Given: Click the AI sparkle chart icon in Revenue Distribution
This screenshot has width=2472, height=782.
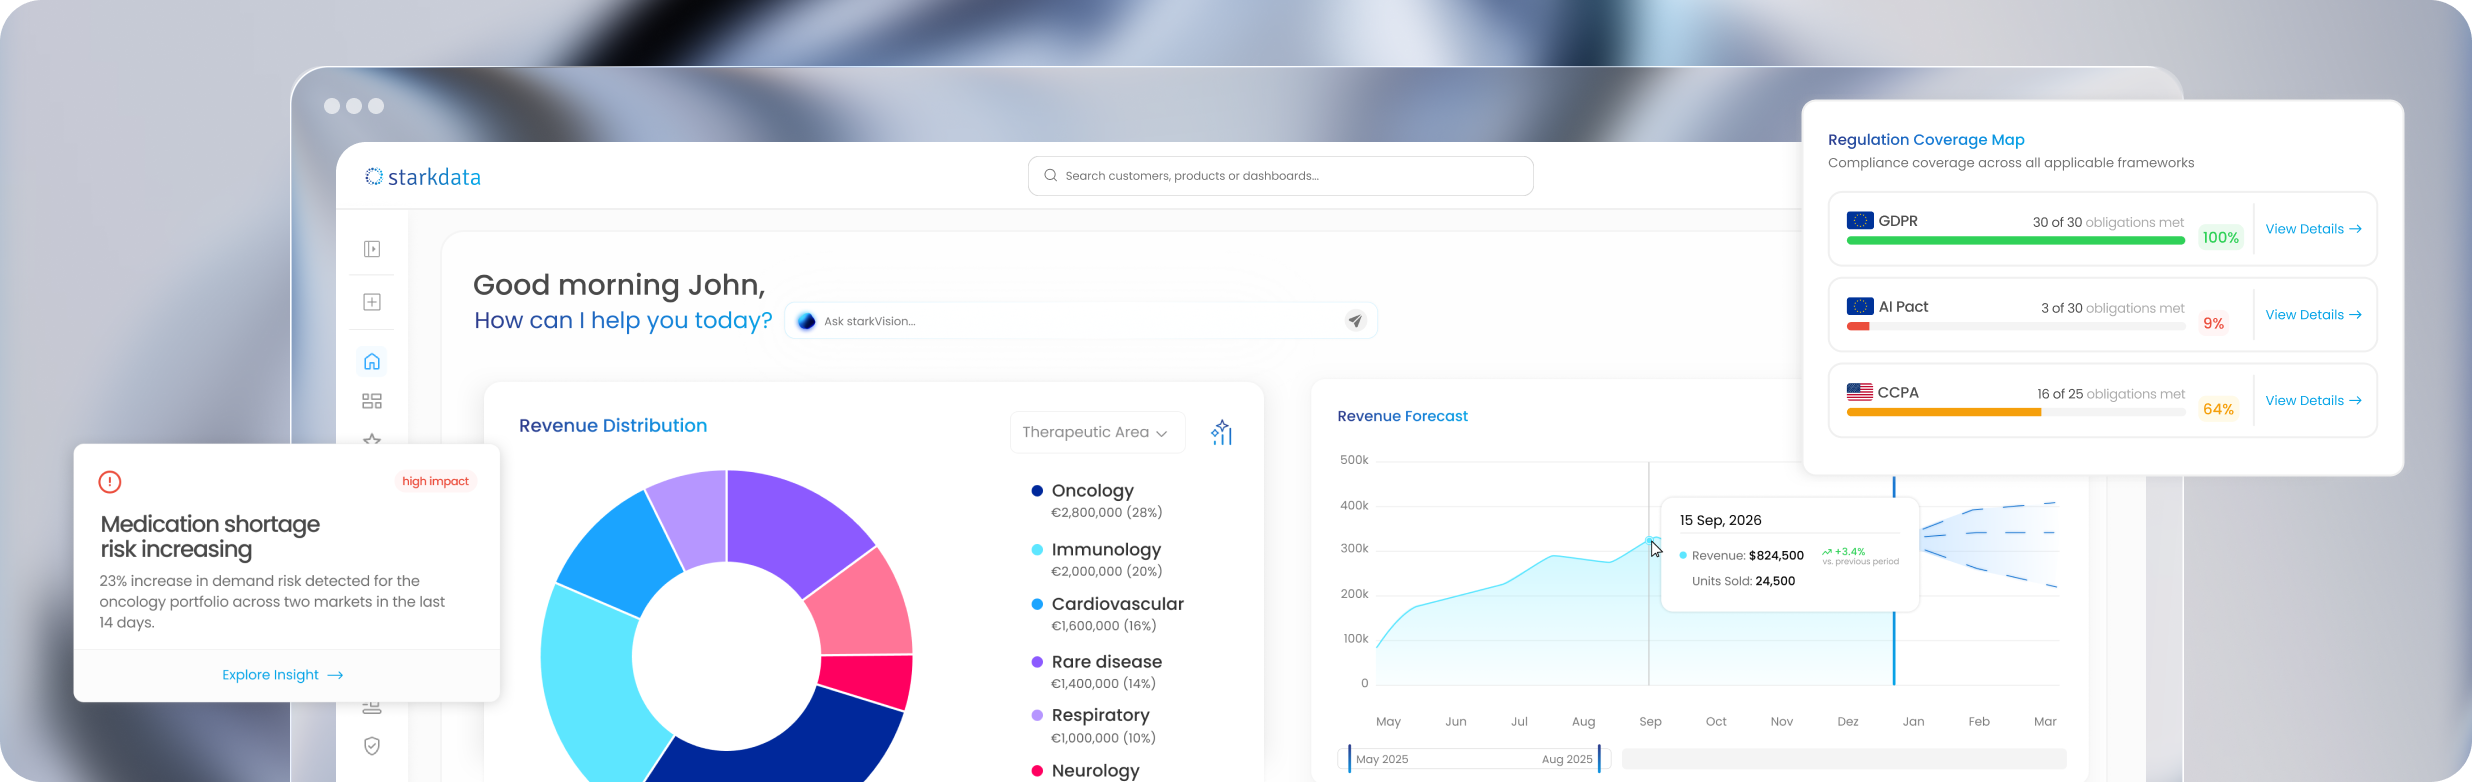Looking at the screenshot, I should pos(1221,432).
